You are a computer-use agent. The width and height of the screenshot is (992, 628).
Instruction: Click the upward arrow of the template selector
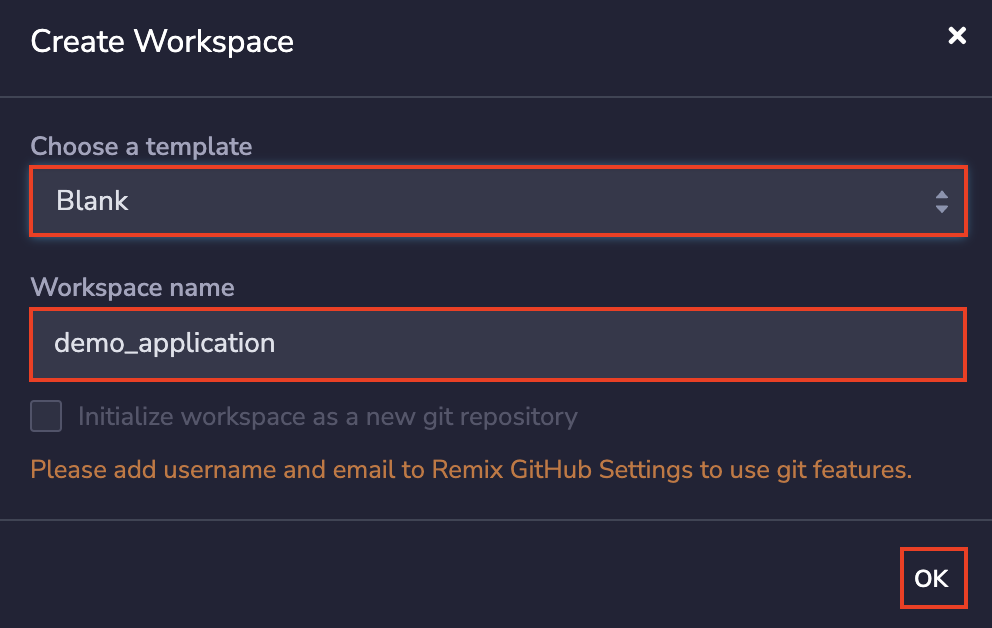pos(941,195)
